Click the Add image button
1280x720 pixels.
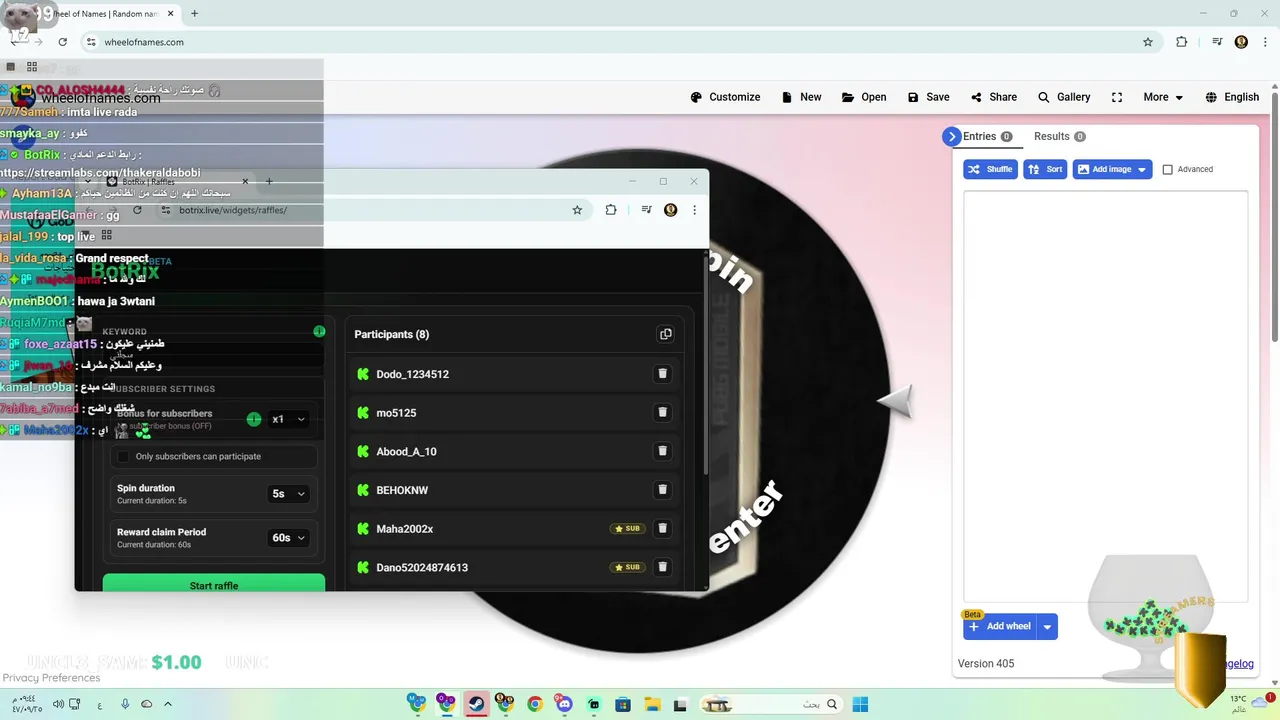[1104, 169]
